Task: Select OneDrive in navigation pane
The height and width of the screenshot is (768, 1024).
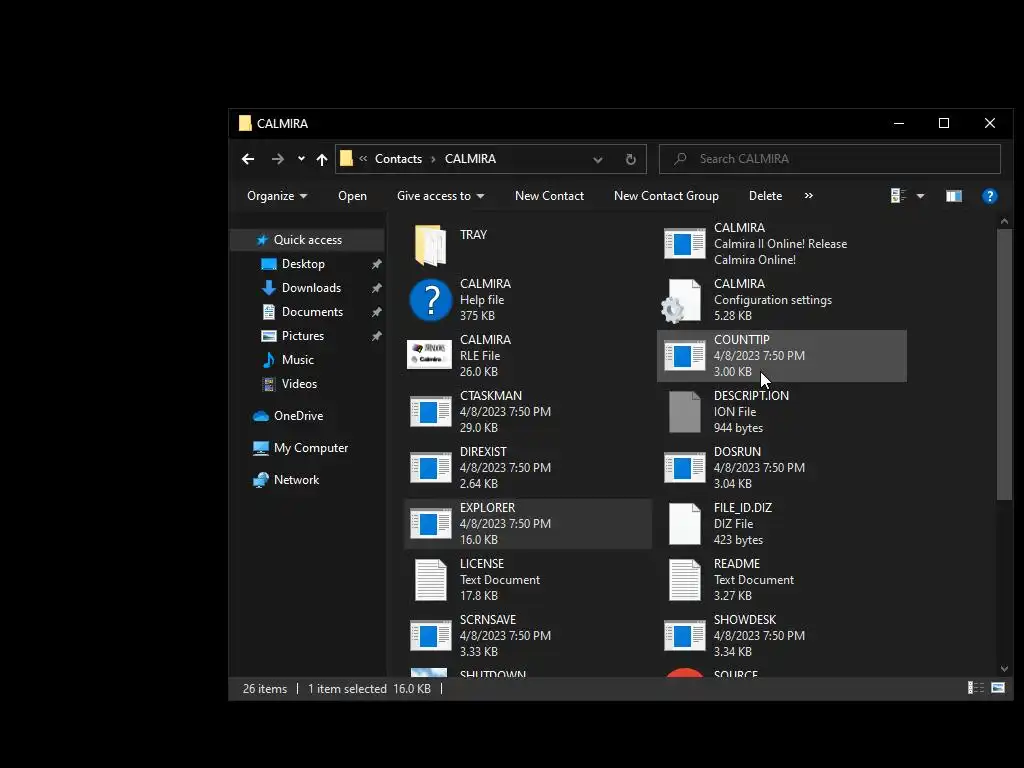Action: tap(298, 416)
